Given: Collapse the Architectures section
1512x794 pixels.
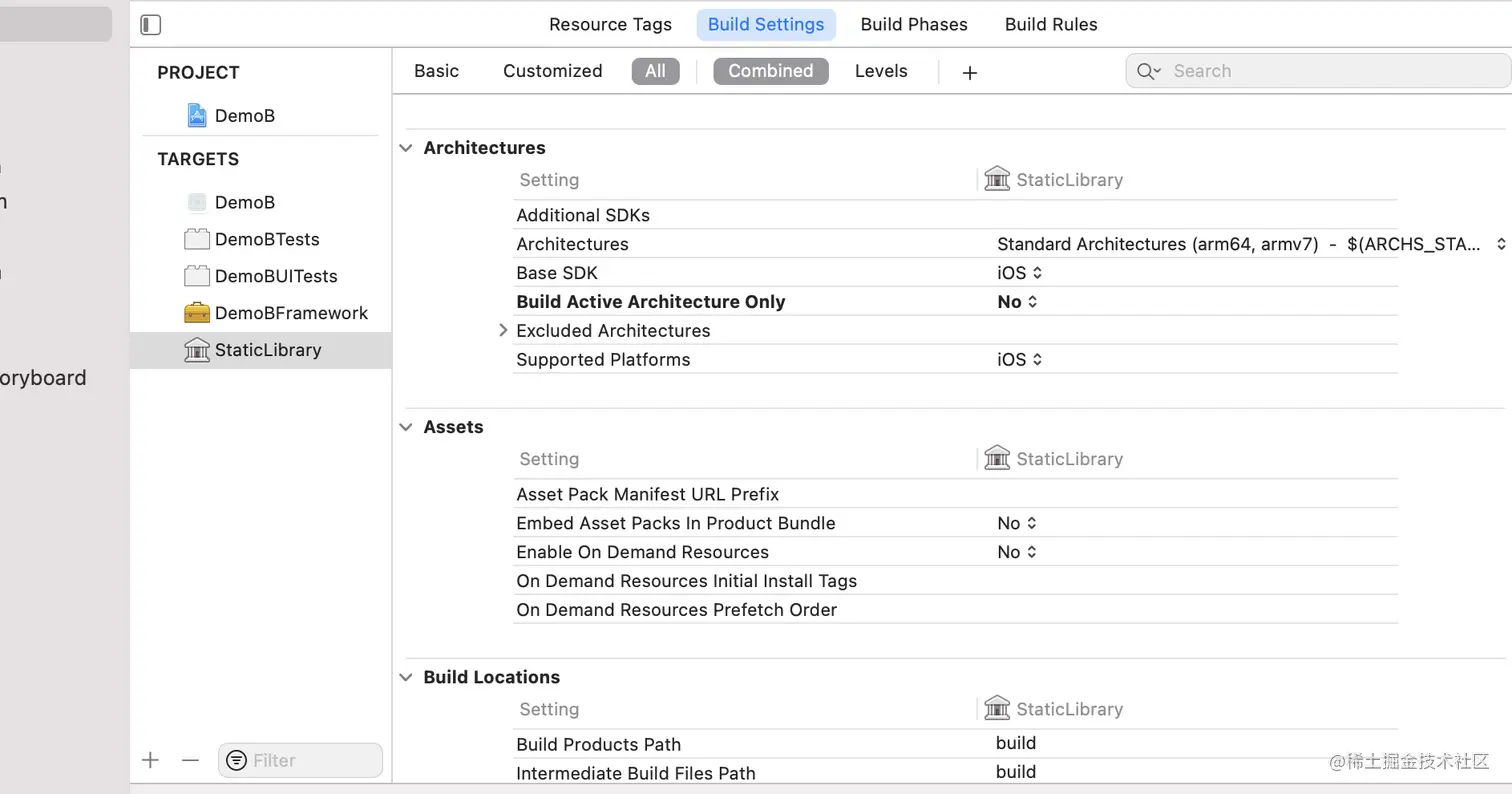Looking at the screenshot, I should tap(406, 148).
